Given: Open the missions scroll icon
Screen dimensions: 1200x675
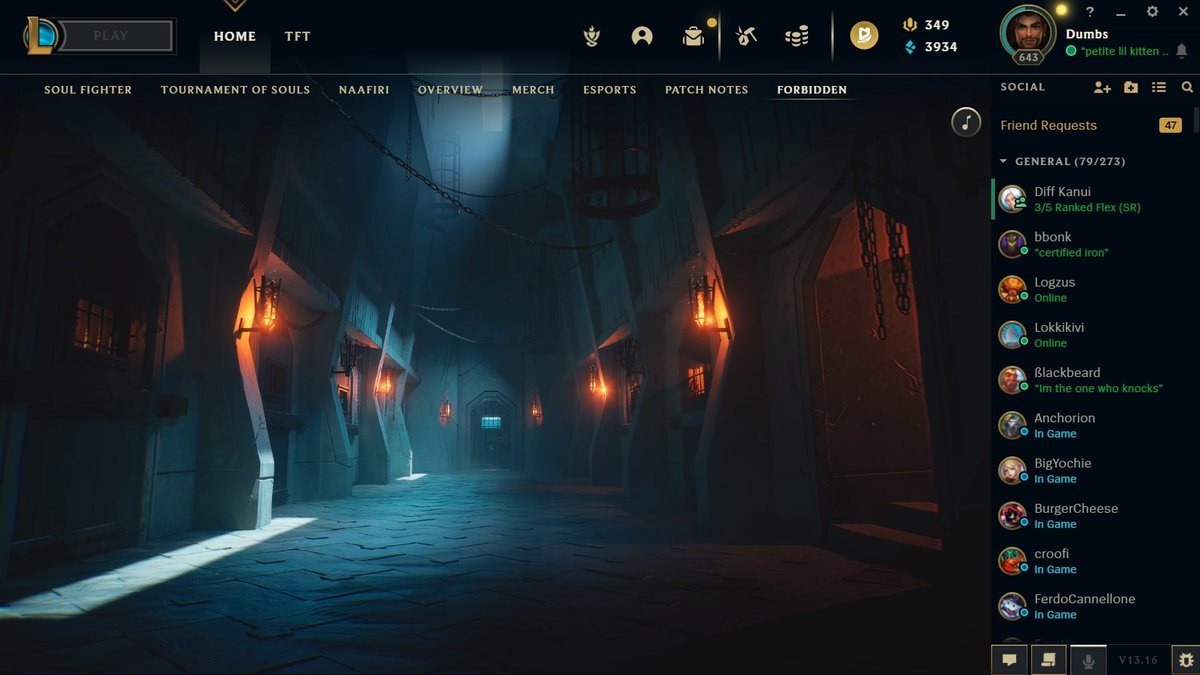Looking at the screenshot, I should (x=1049, y=660).
